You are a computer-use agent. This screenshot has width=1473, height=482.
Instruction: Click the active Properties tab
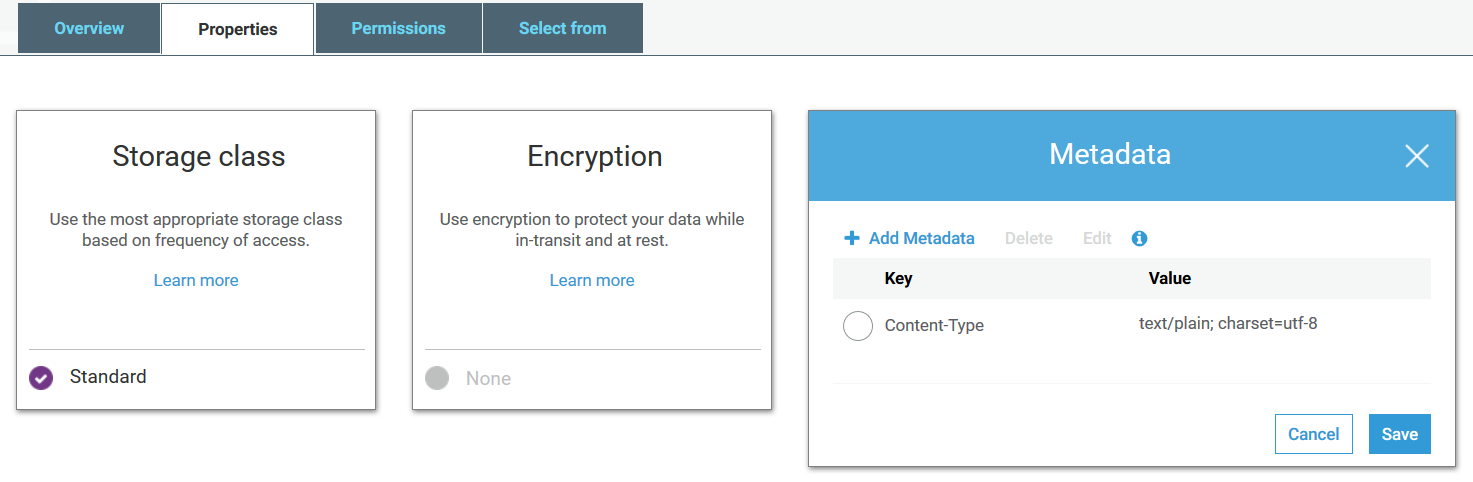(x=238, y=29)
